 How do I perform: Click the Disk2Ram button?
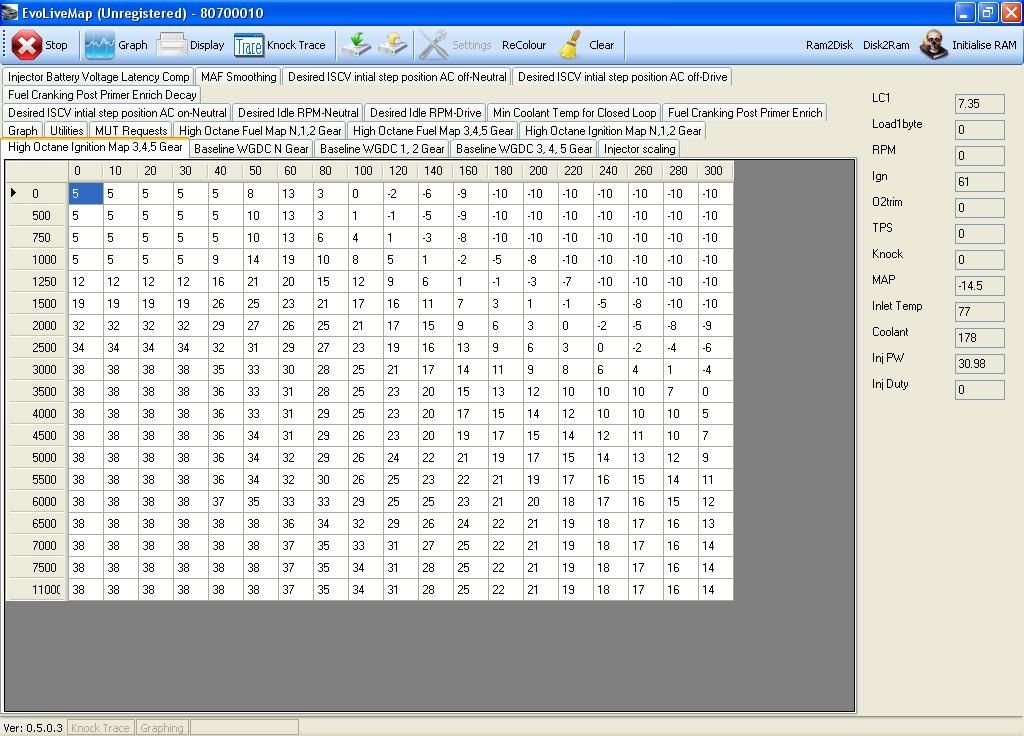(x=886, y=45)
